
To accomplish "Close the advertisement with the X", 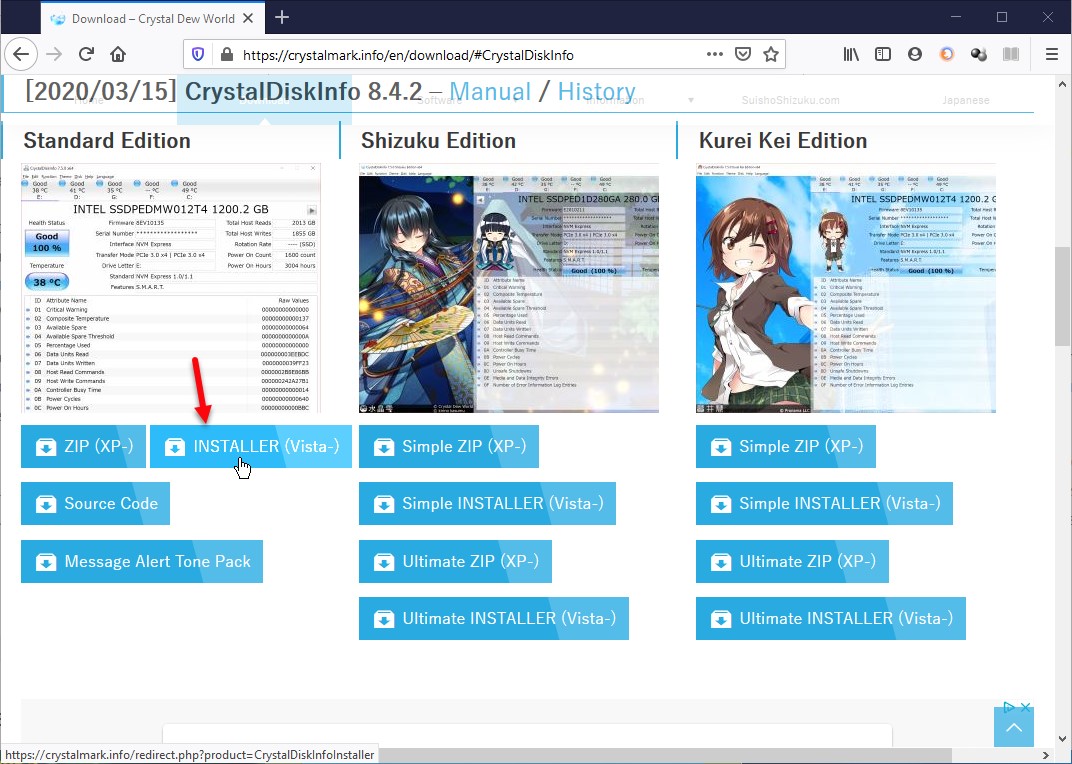I will [1026, 707].
